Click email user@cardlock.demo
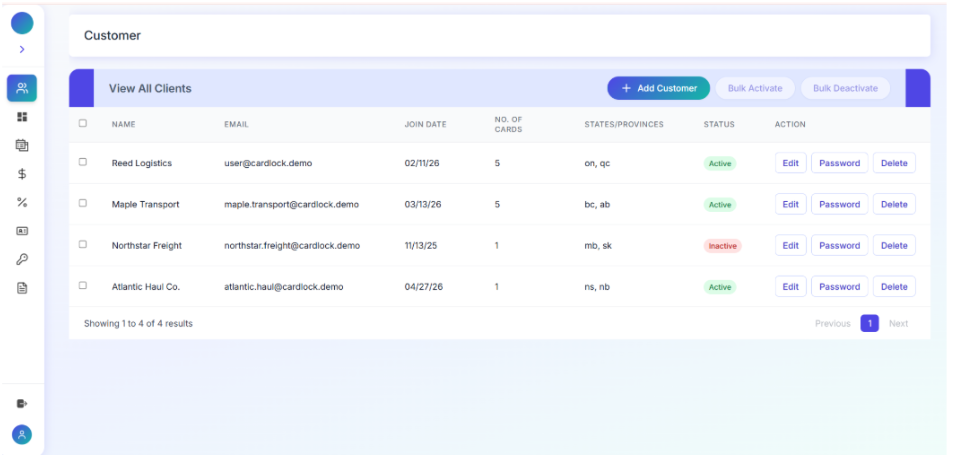 [268, 163]
